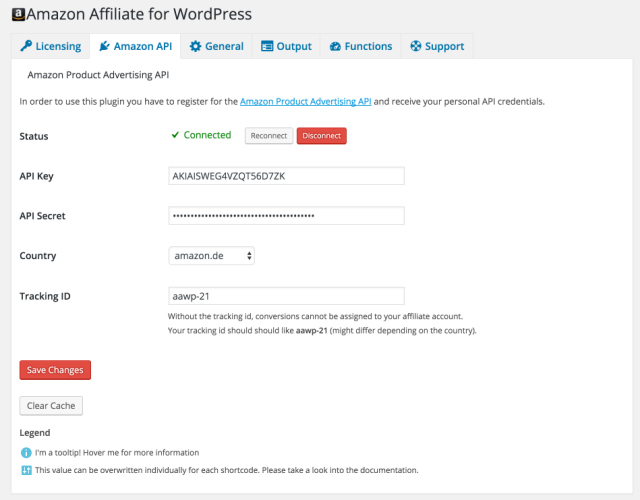Click the plug icon on Amazon API tab
Image resolution: width=640 pixels, height=500 pixels.
[x=104, y=46]
